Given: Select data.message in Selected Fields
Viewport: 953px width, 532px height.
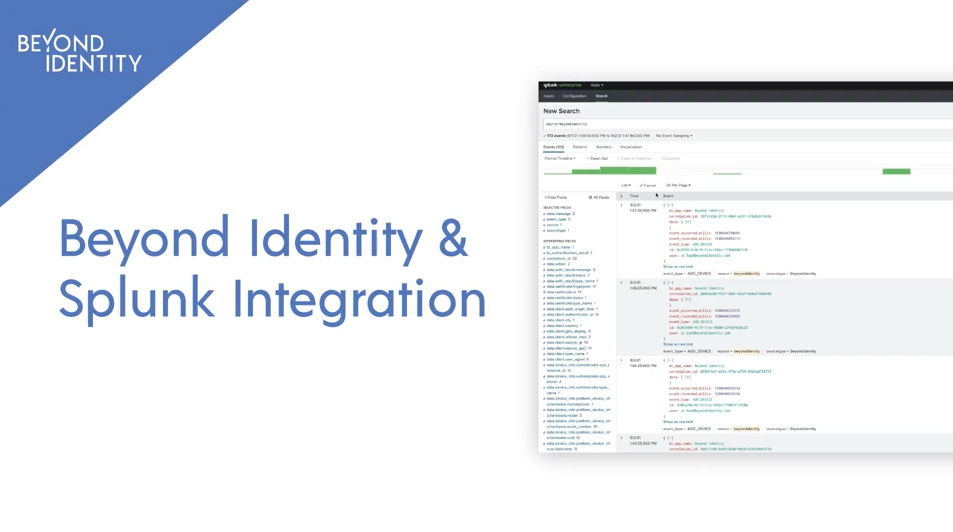Looking at the screenshot, I should pyautogui.click(x=559, y=214).
